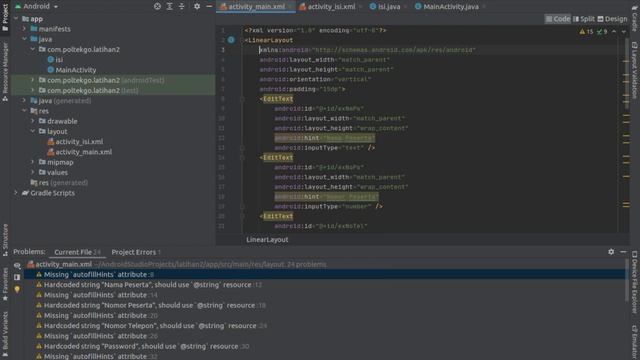
Task: Open the Problems panel settings gear
Action: point(611,252)
